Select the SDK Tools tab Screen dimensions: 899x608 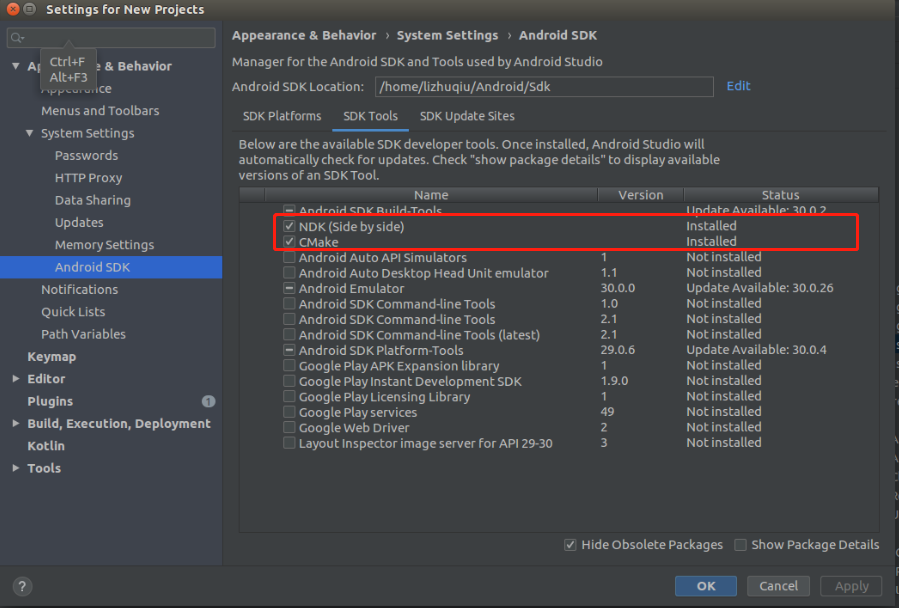pos(370,116)
